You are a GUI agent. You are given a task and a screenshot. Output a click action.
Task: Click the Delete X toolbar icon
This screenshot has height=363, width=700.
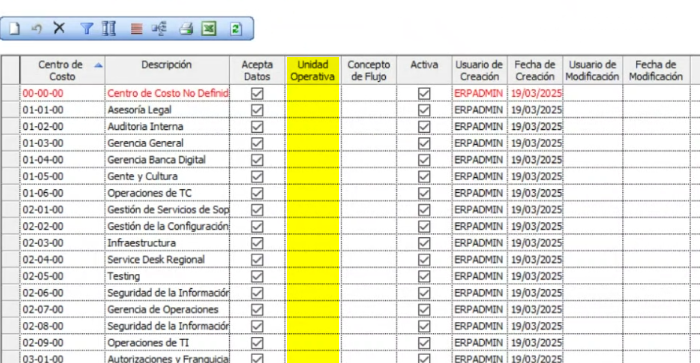[59, 28]
